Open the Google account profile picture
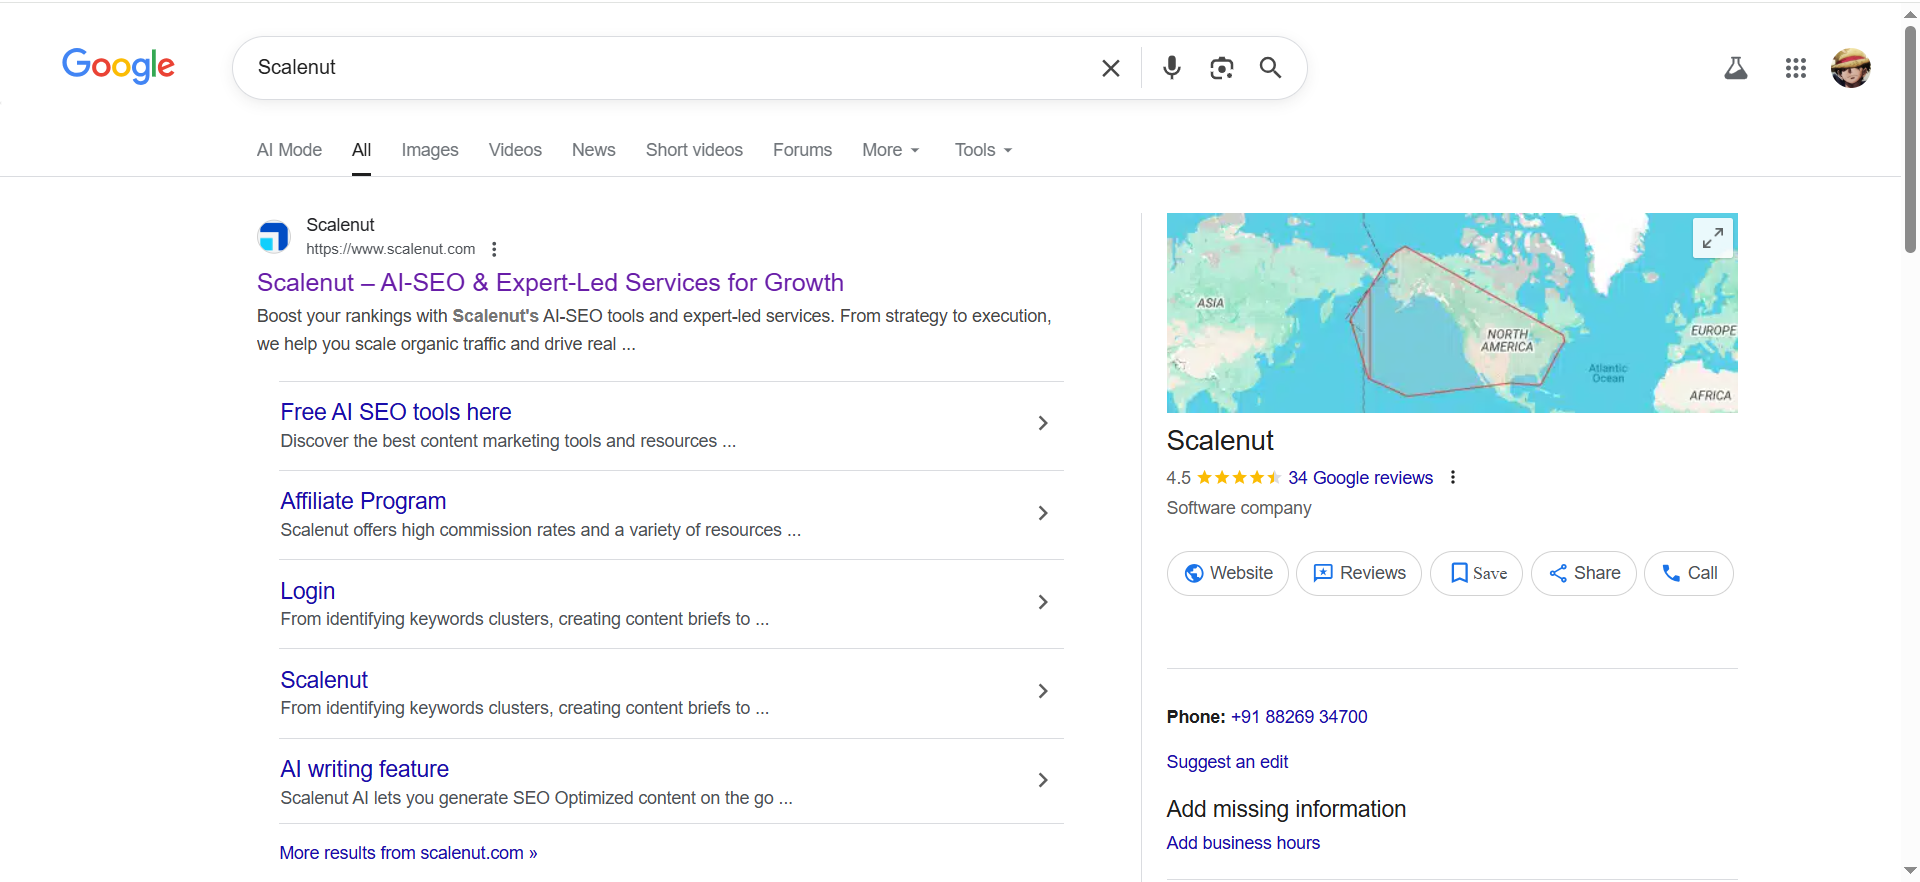This screenshot has width=1920, height=882. pos(1851,68)
